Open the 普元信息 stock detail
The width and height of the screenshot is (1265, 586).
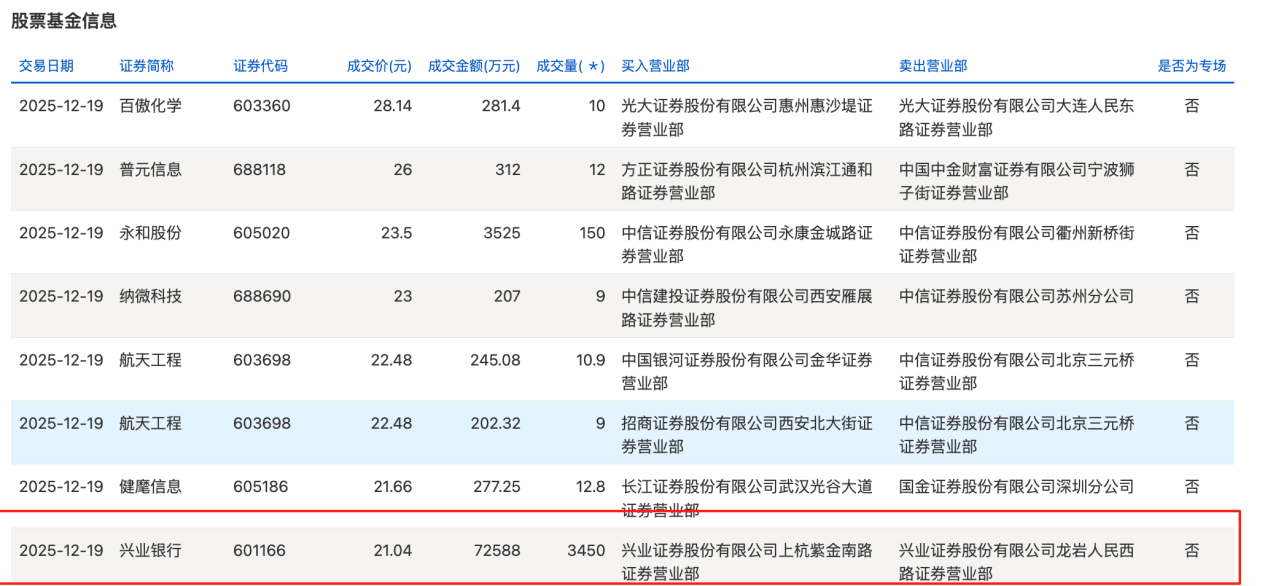click(x=152, y=169)
